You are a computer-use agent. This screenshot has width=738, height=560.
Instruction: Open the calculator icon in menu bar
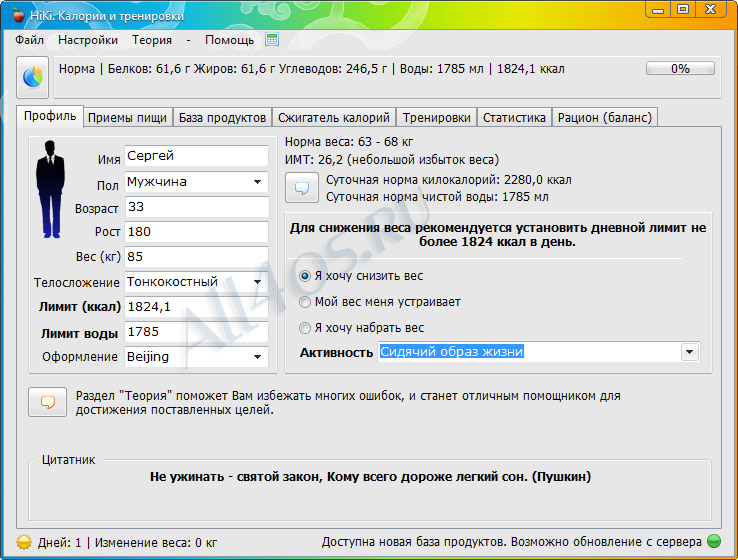click(272, 40)
